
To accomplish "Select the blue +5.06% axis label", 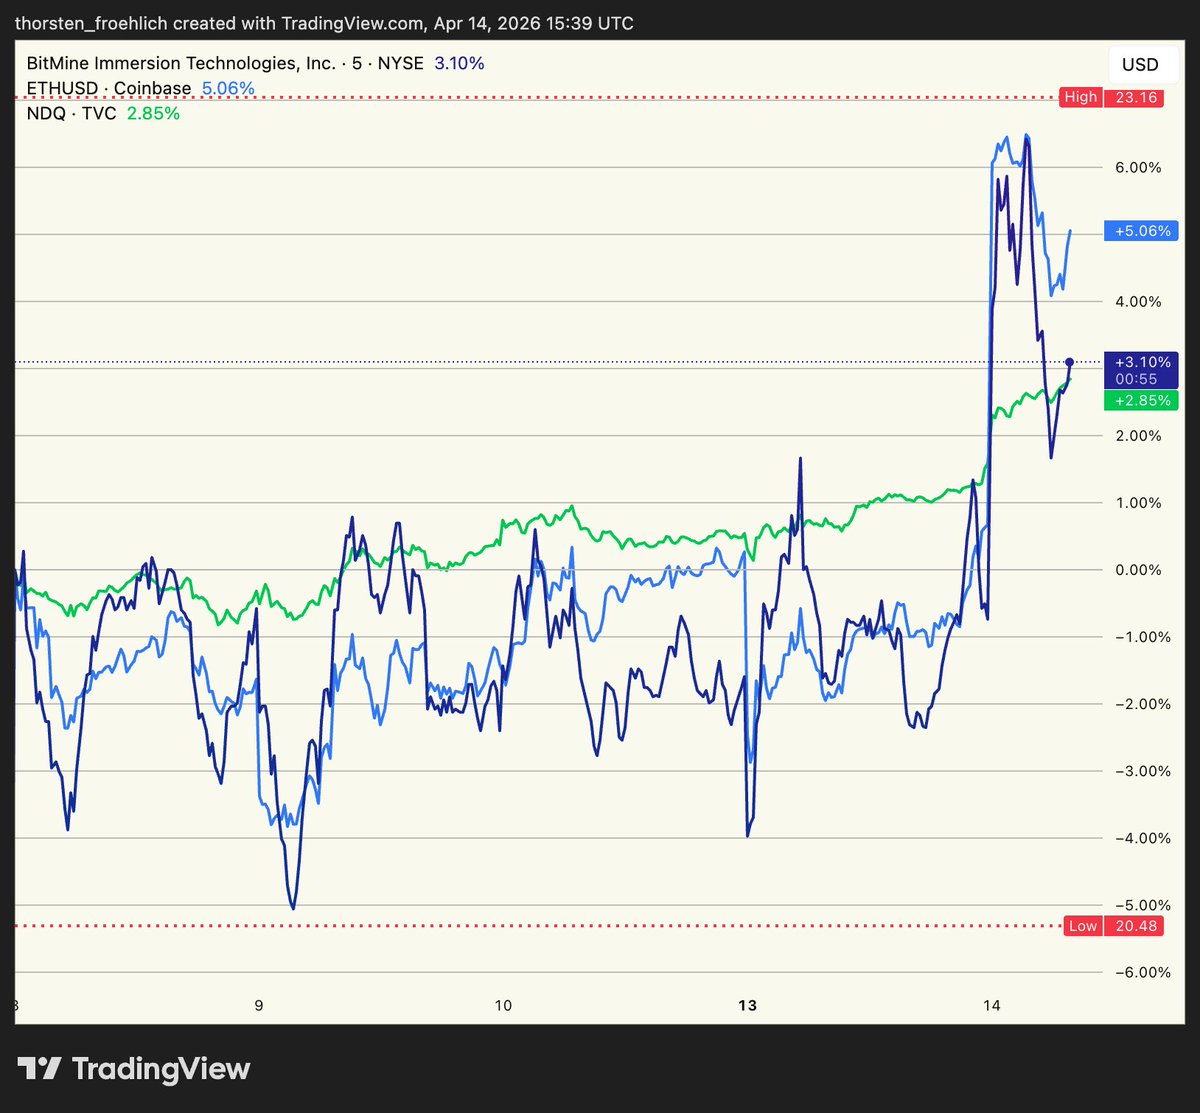I will [x=1141, y=231].
